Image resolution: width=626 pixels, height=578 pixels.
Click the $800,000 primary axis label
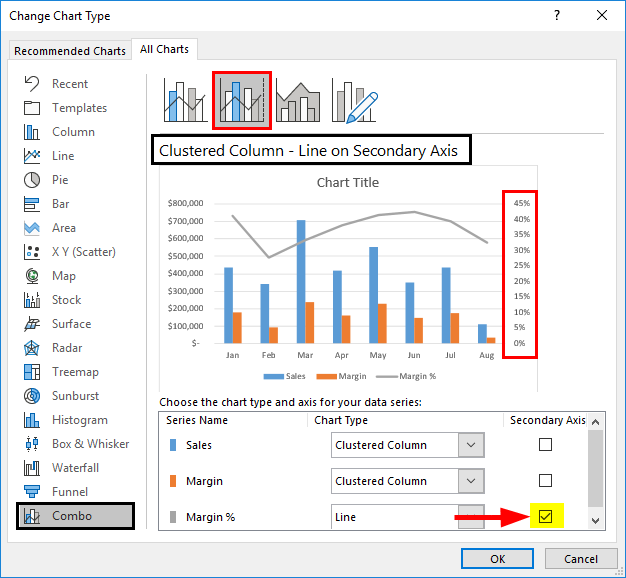[186, 203]
